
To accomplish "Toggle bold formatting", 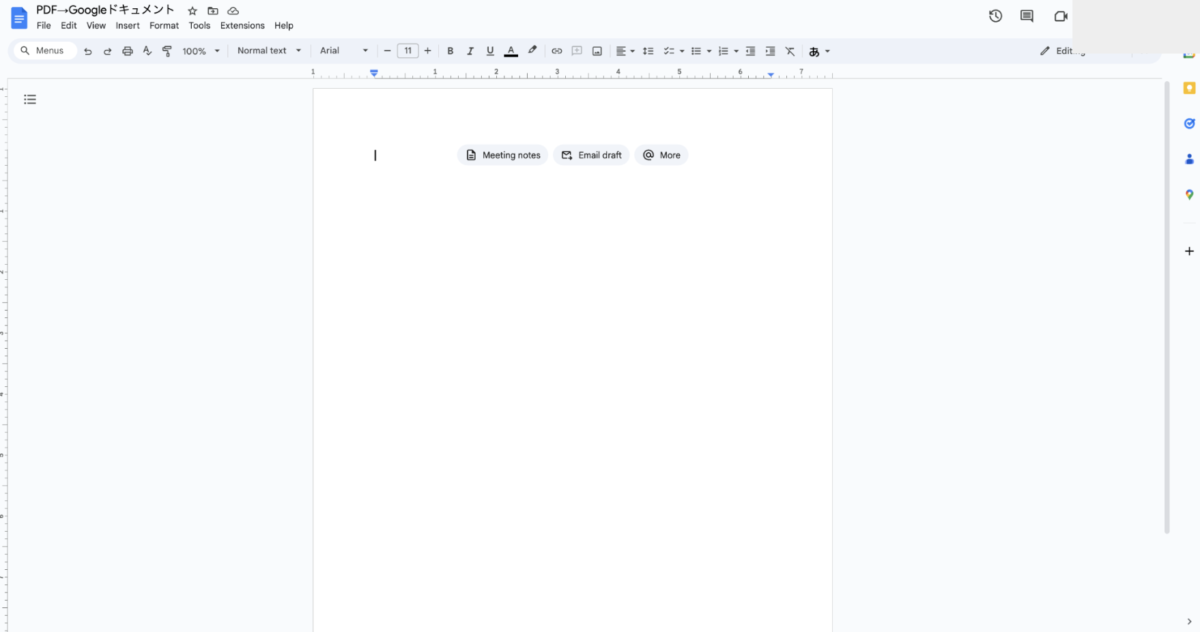I will click(450, 51).
